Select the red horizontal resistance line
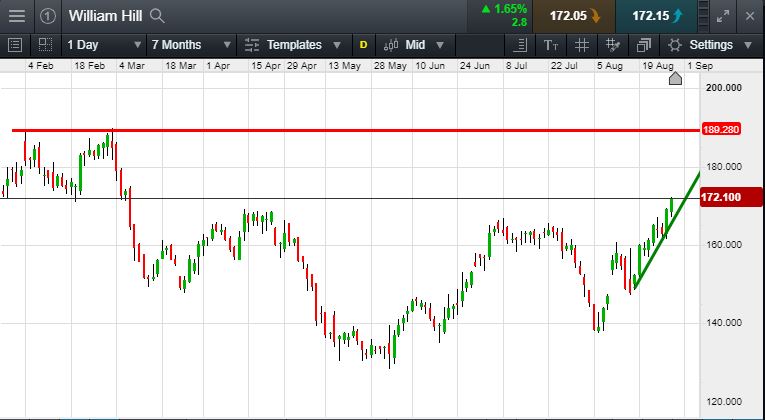The image size is (765, 420). pos(356,130)
